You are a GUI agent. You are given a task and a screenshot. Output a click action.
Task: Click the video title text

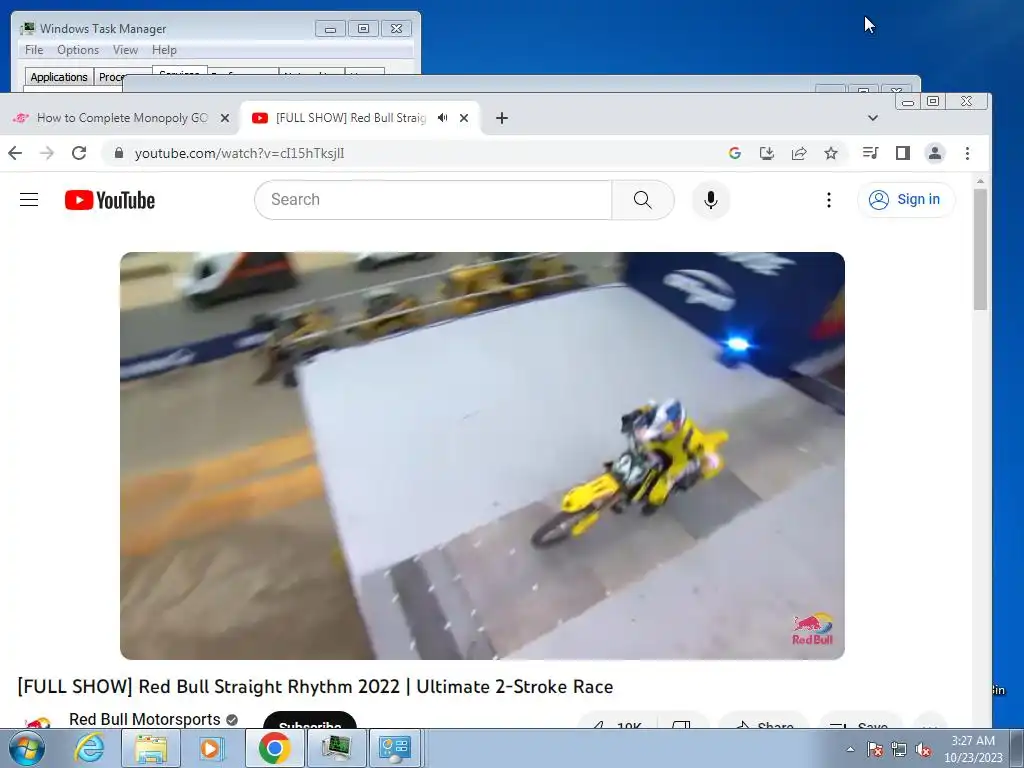[315, 687]
